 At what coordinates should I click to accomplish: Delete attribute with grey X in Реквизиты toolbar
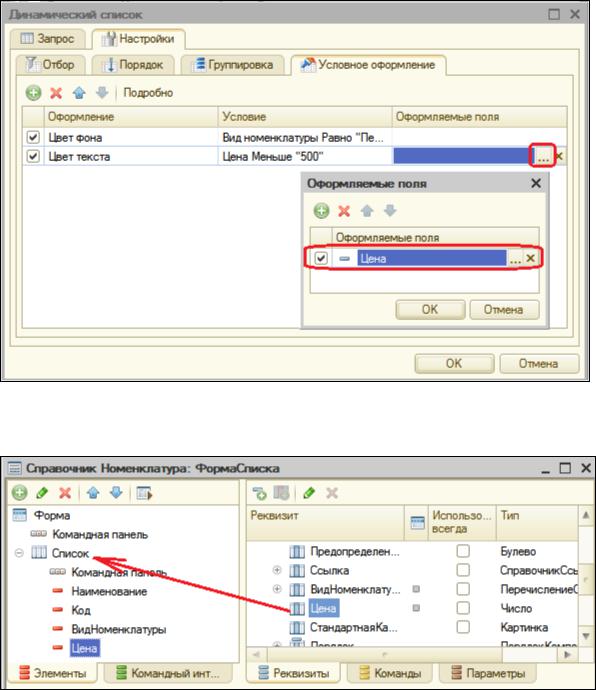(x=332, y=493)
